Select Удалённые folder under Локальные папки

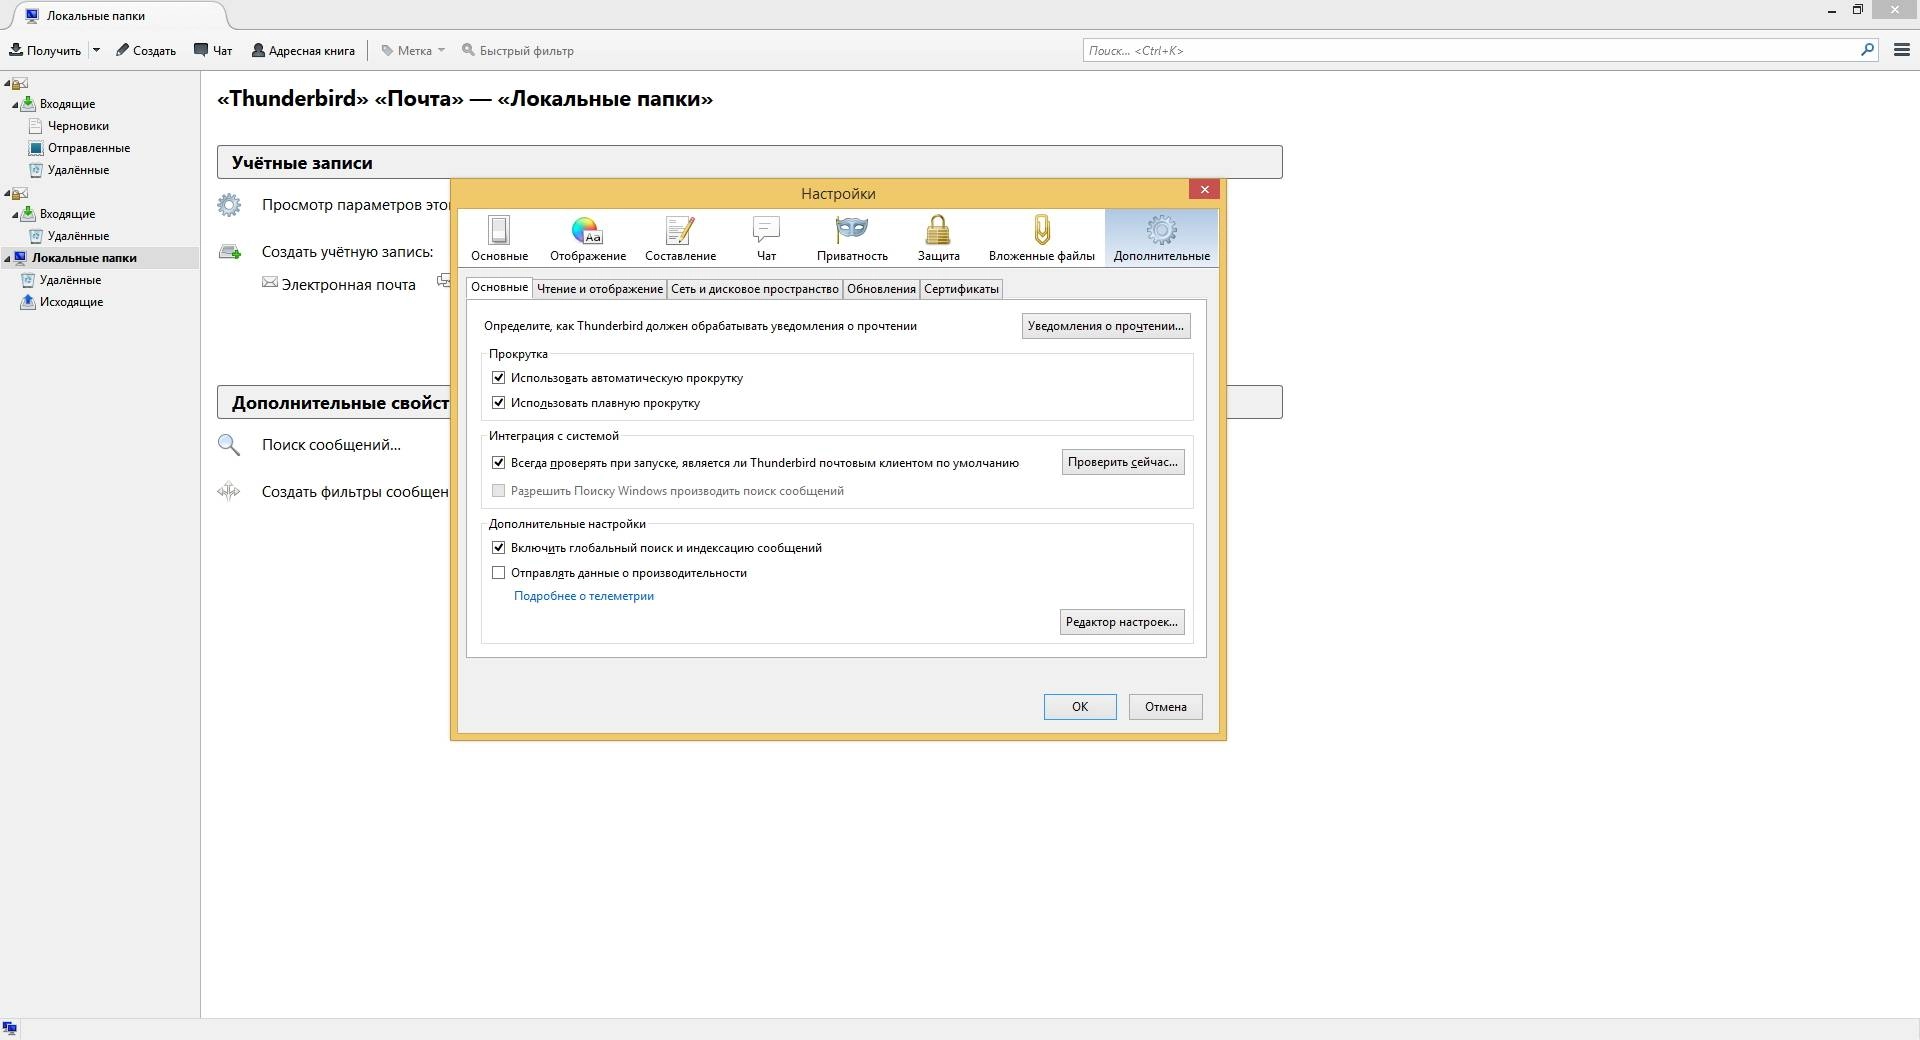(x=70, y=280)
